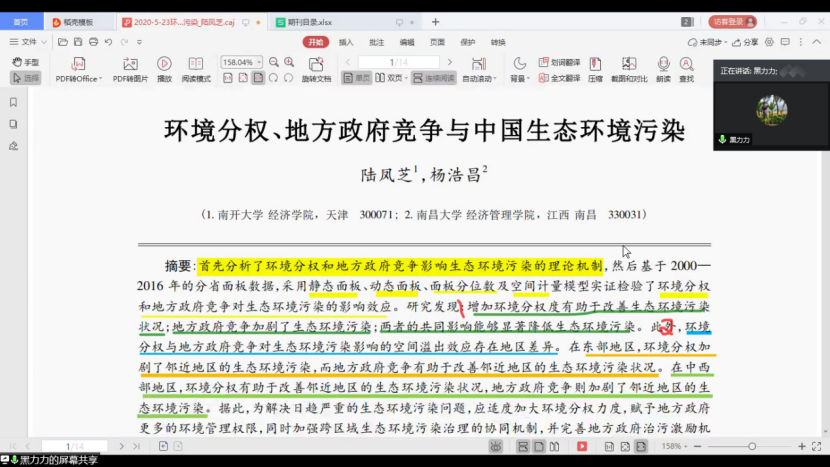This screenshot has width=830, height=467.
Task: Adjust the zoom slider handle in status bar
Action: tap(752, 447)
